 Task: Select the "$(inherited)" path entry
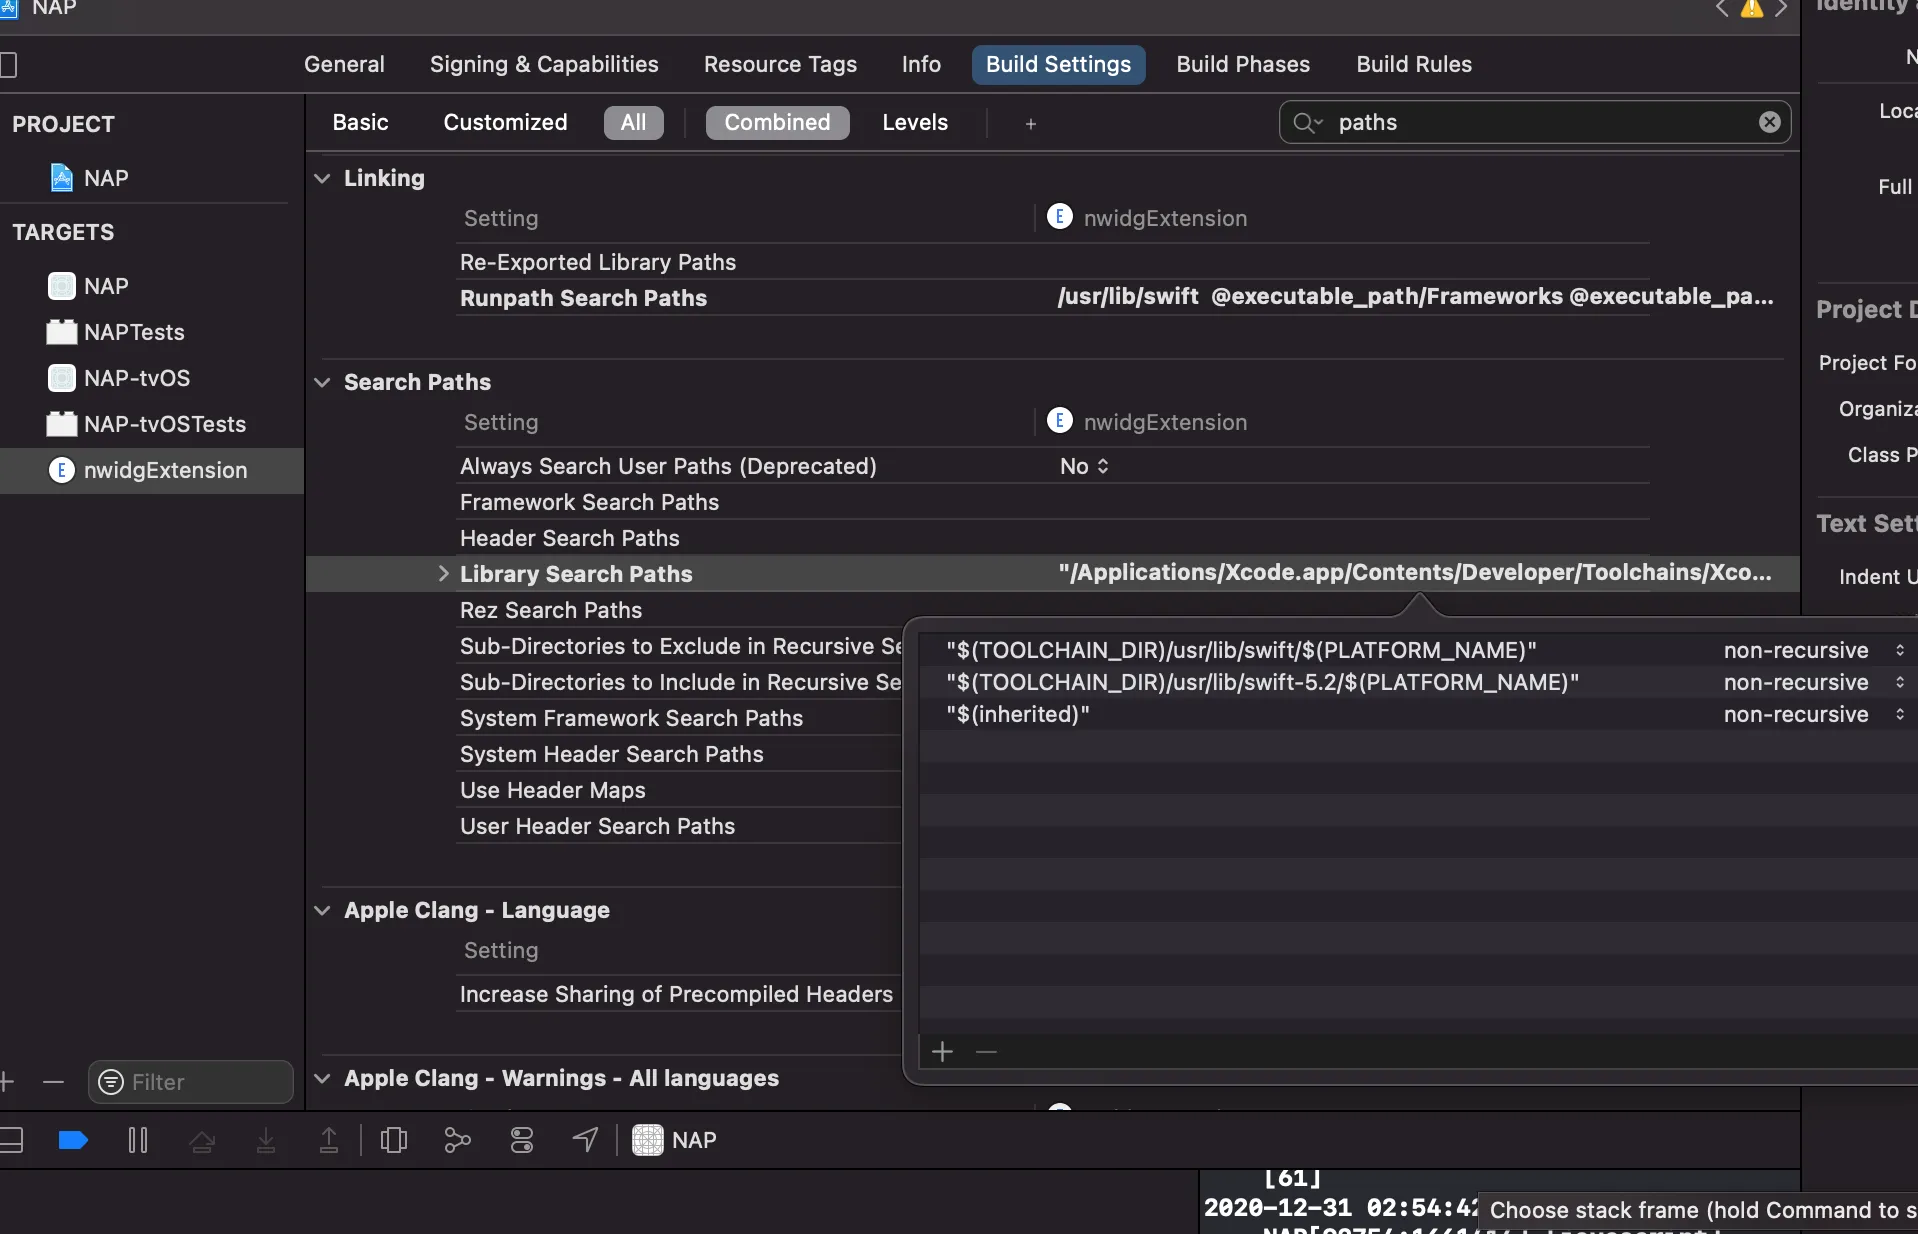coord(1018,714)
